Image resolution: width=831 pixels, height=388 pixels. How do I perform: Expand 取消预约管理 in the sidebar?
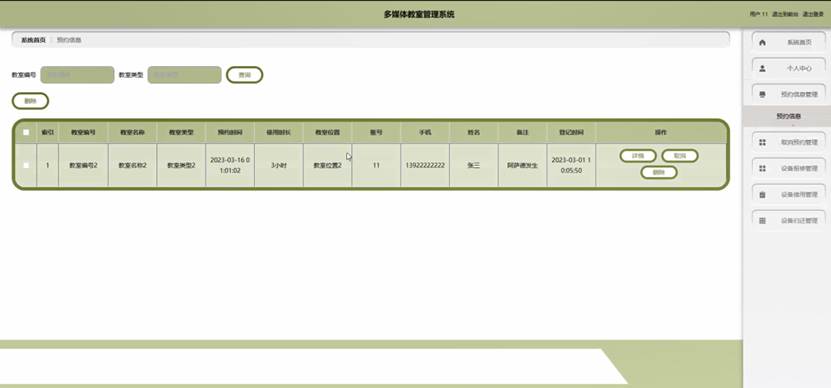788,142
